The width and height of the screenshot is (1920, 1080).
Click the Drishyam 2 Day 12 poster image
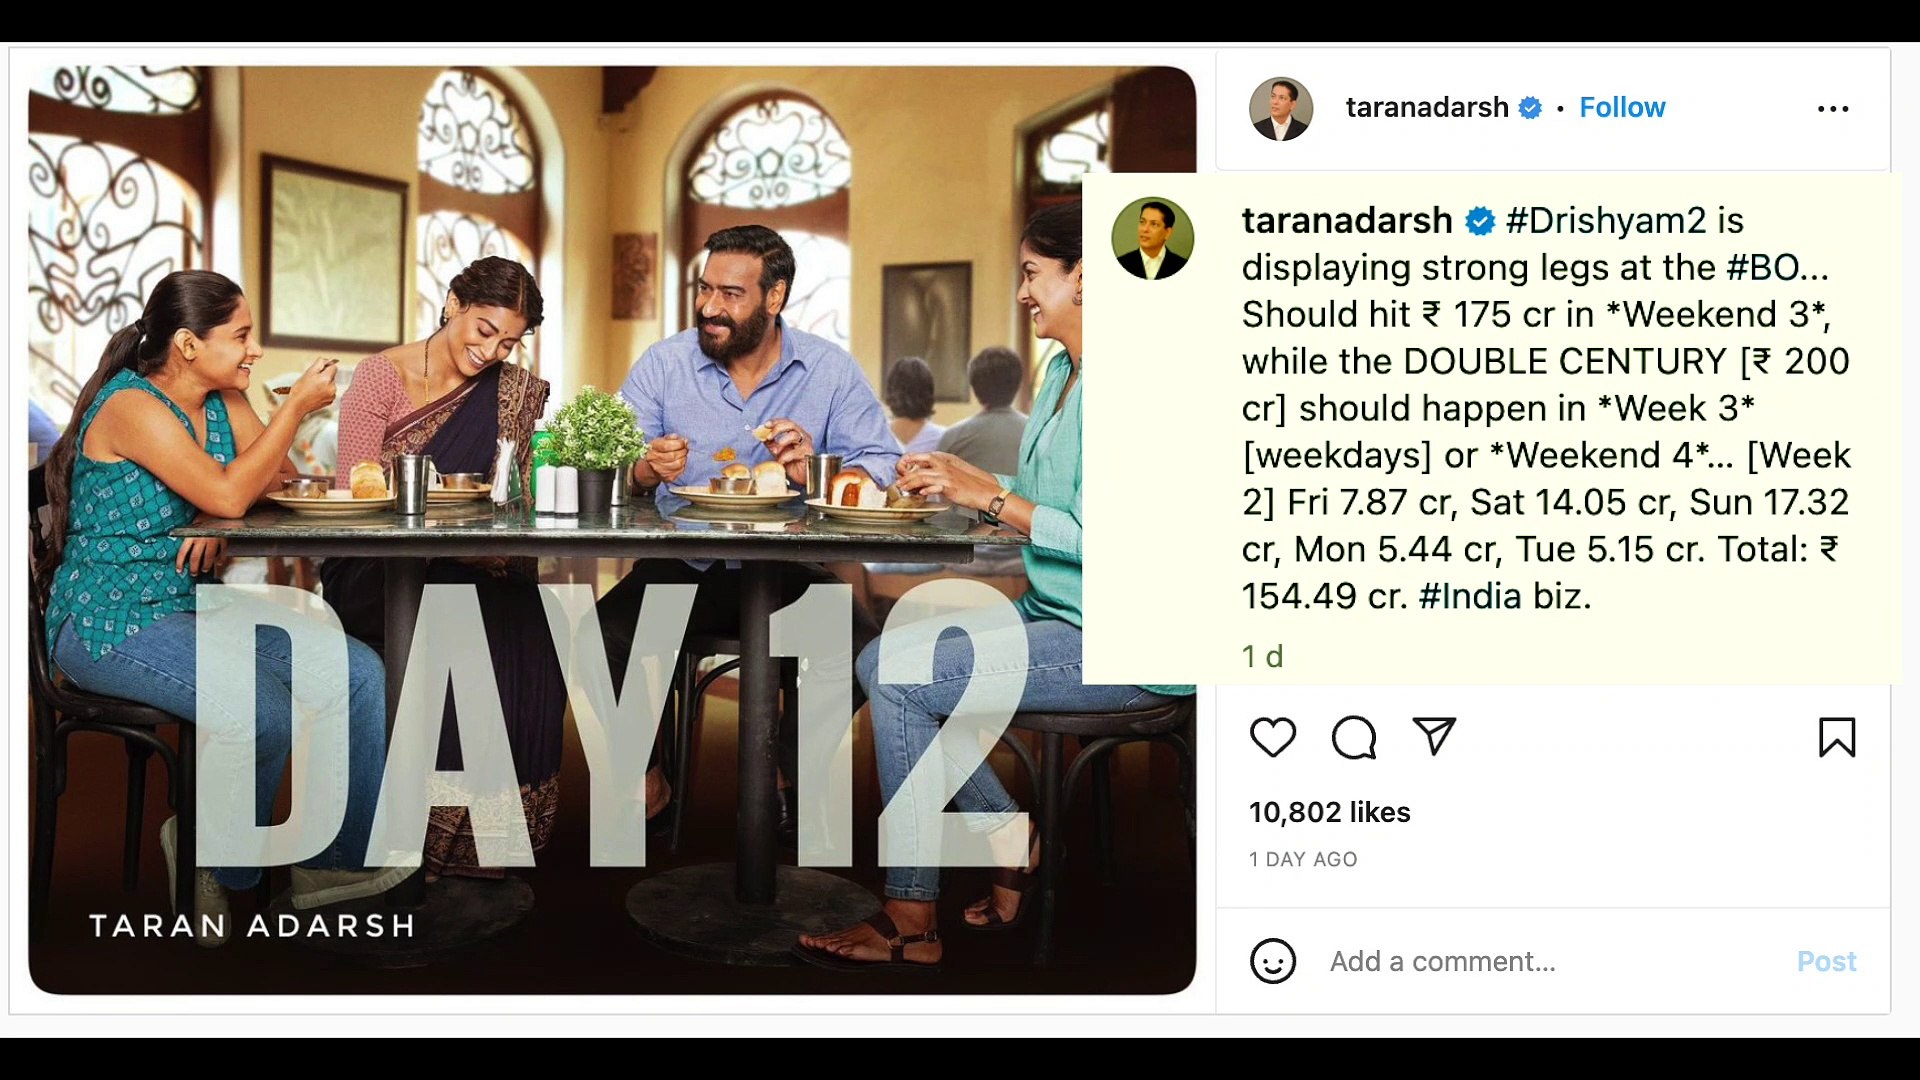[x=612, y=530]
